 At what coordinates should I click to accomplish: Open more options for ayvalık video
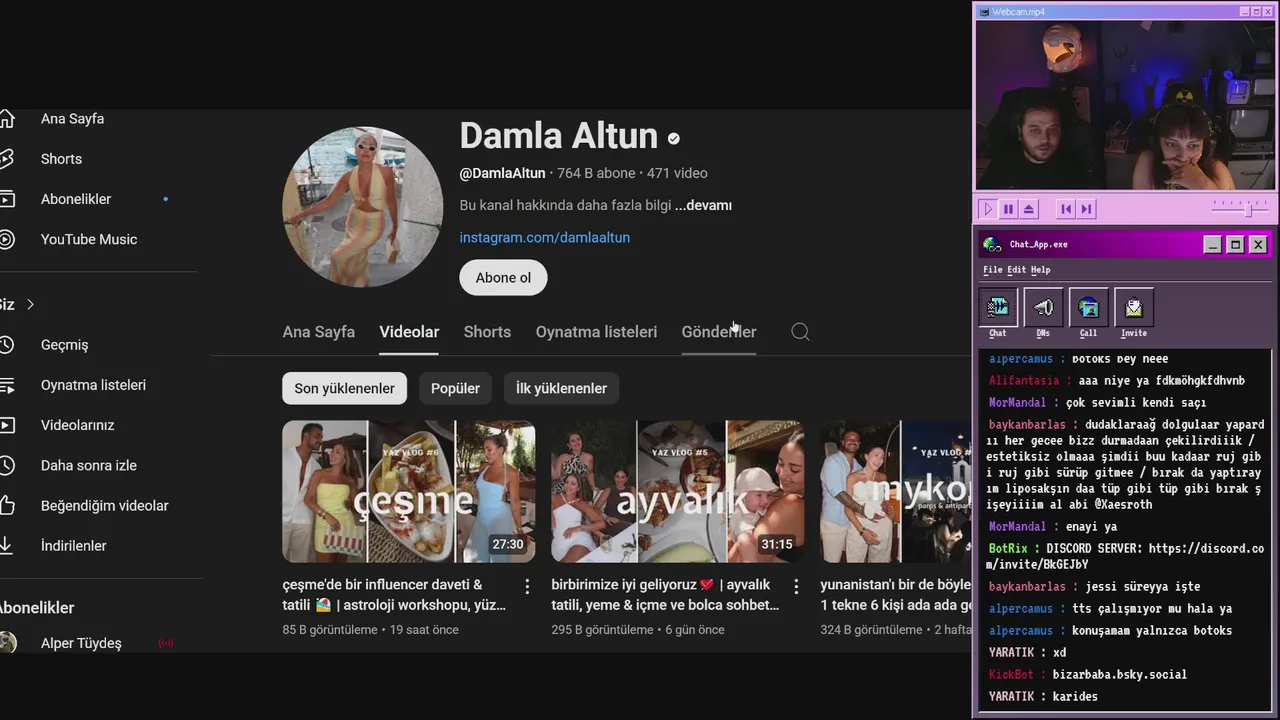(796, 586)
